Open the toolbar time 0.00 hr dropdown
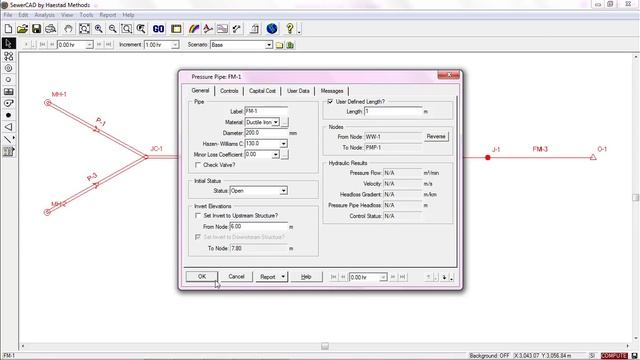 point(89,45)
